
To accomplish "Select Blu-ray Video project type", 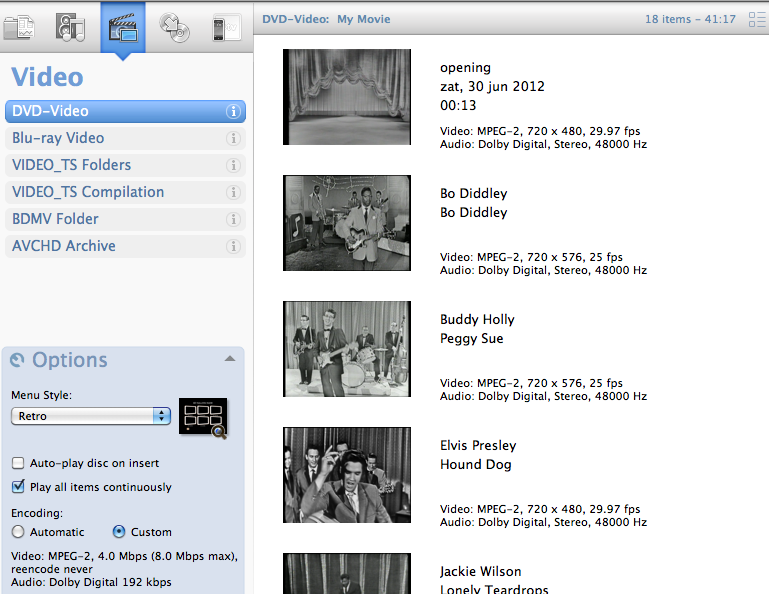I will pyautogui.click(x=125, y=138).
